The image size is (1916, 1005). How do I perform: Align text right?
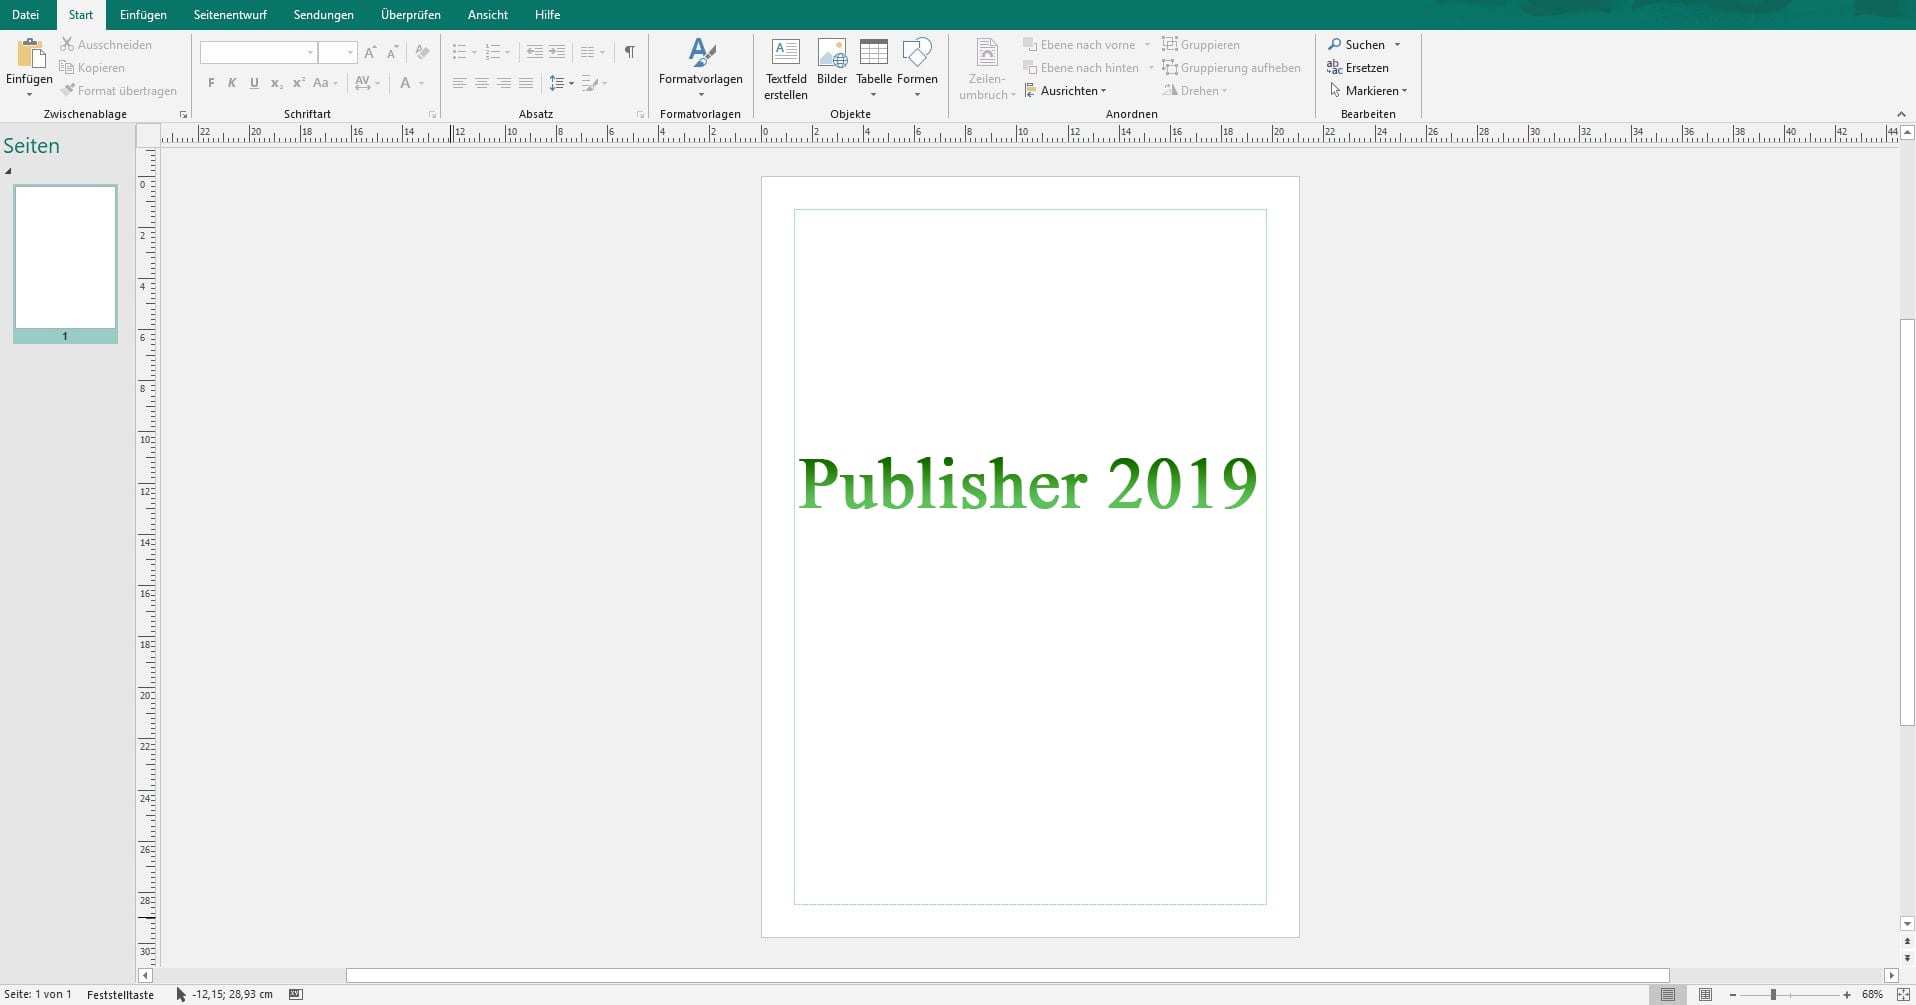tap(504, 83)
